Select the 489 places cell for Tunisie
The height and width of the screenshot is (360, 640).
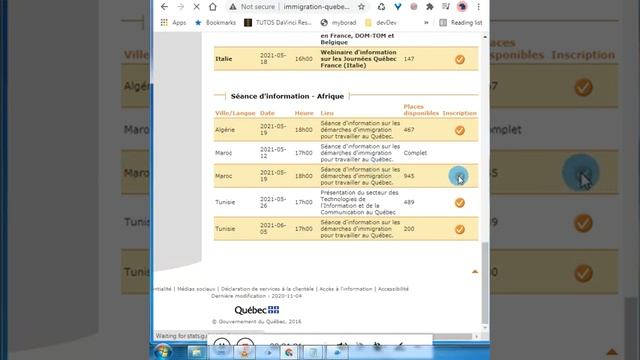tap(409, 202)
